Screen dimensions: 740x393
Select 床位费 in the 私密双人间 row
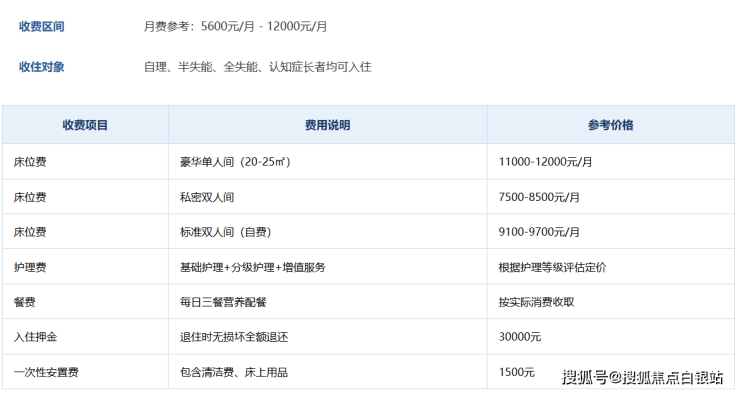(30, 197)
